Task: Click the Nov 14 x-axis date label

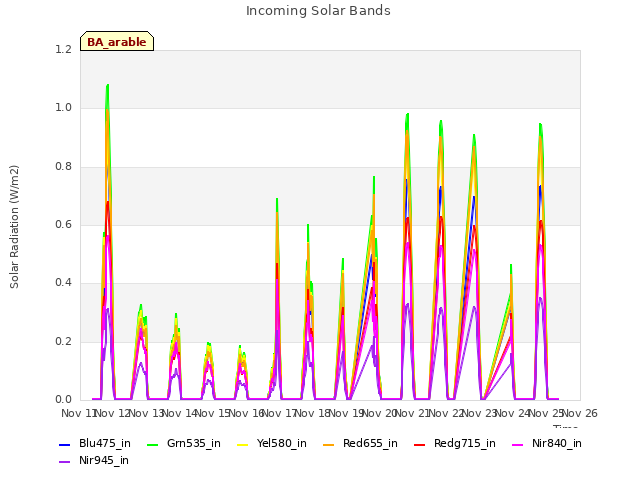Action: coord(179,413)
